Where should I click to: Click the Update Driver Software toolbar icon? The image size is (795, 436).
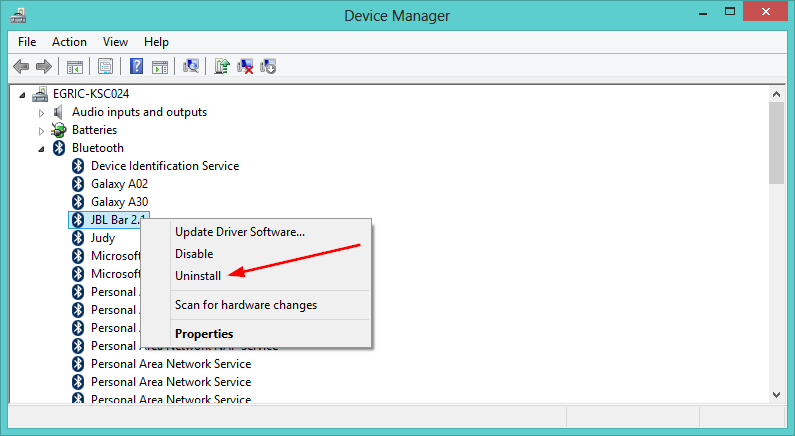tap(222, 66)
